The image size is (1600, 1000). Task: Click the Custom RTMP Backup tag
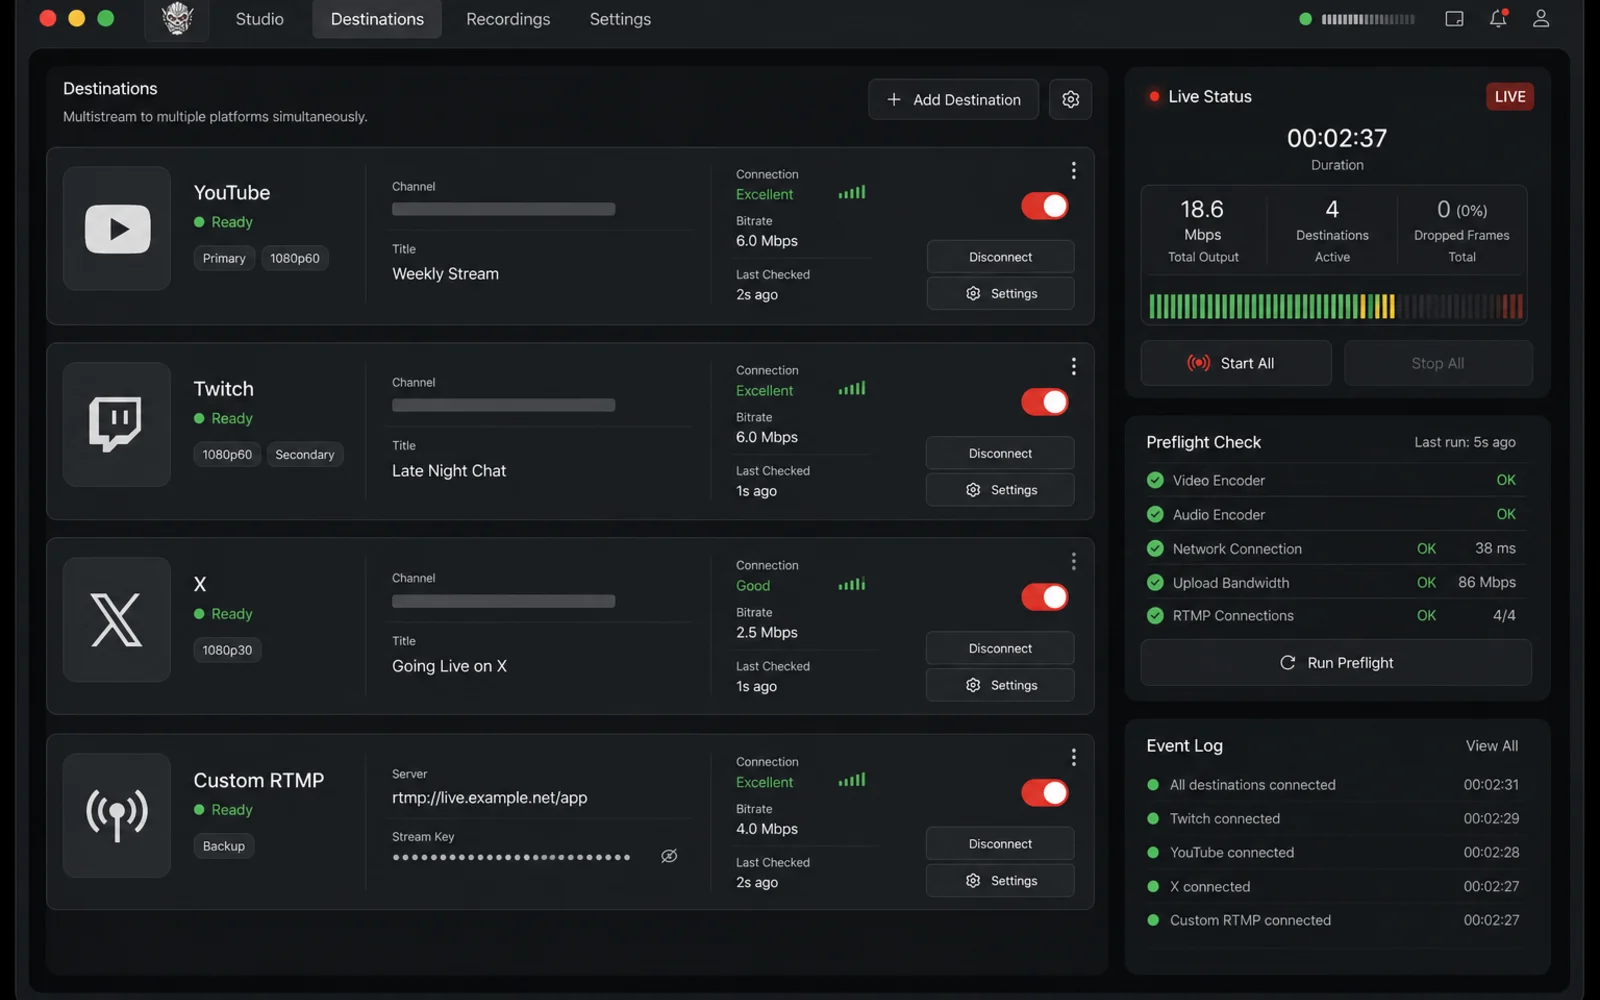tap(224, 846)
